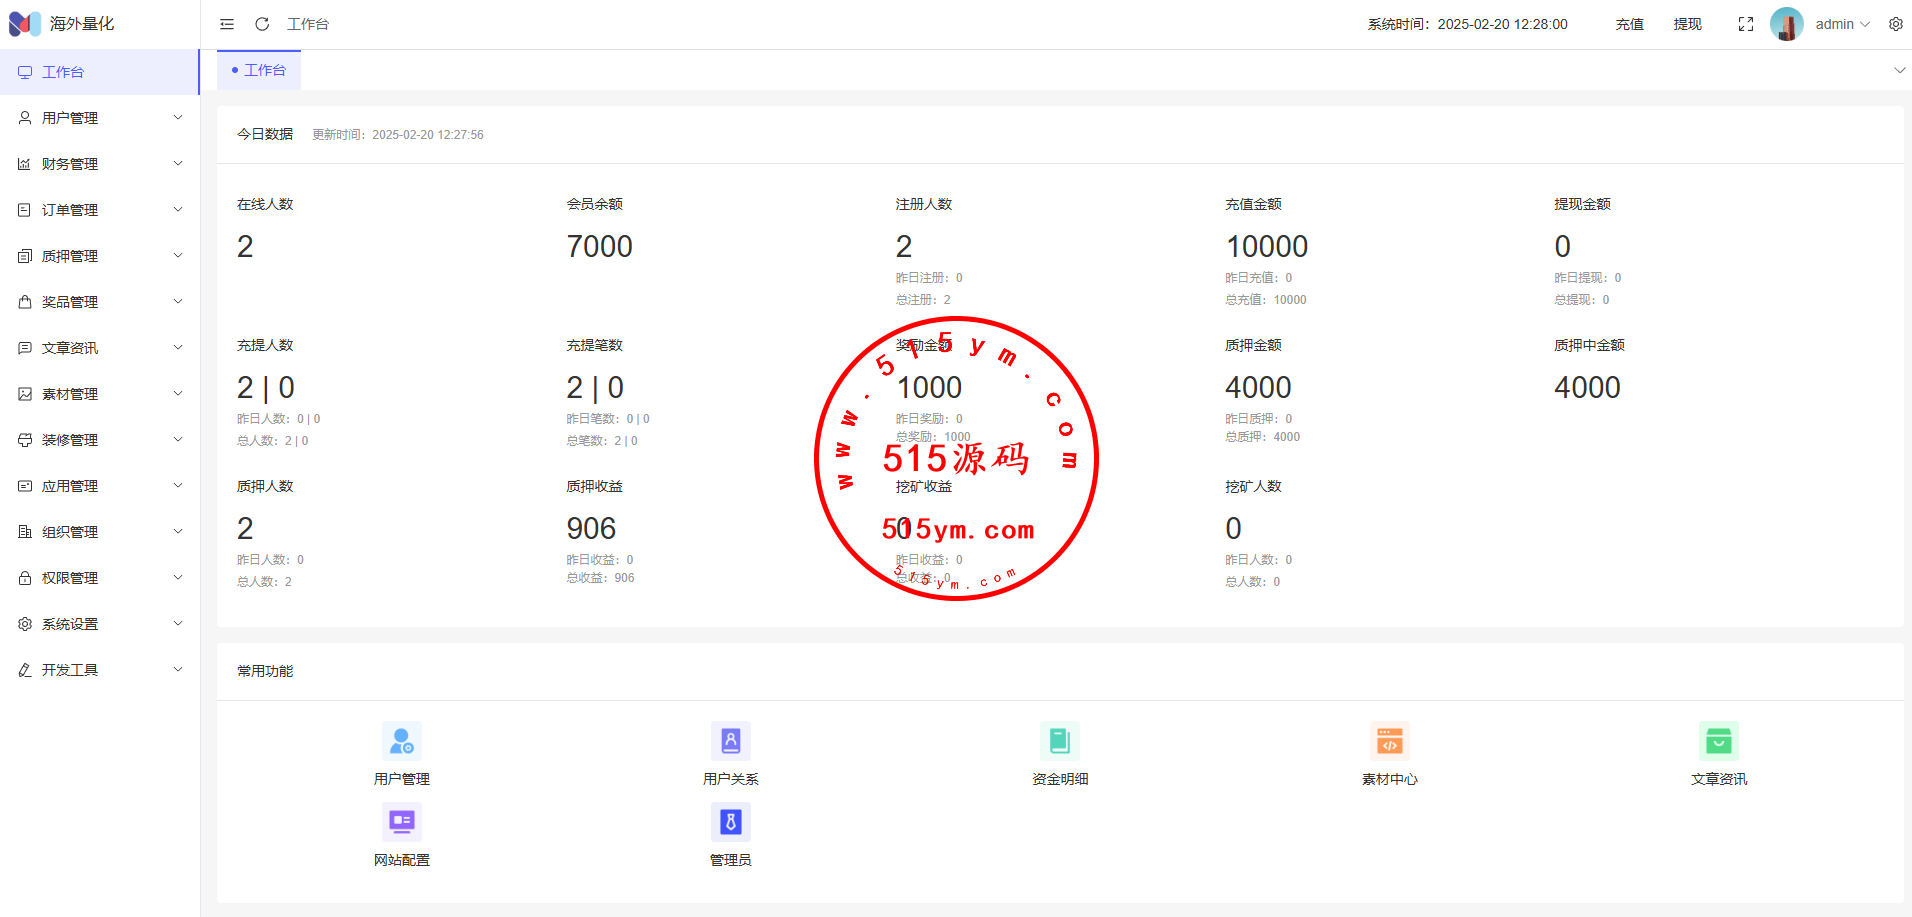The image size is (1912, 917).
Task: Open the admin user dropdown
Action: 1841,24
